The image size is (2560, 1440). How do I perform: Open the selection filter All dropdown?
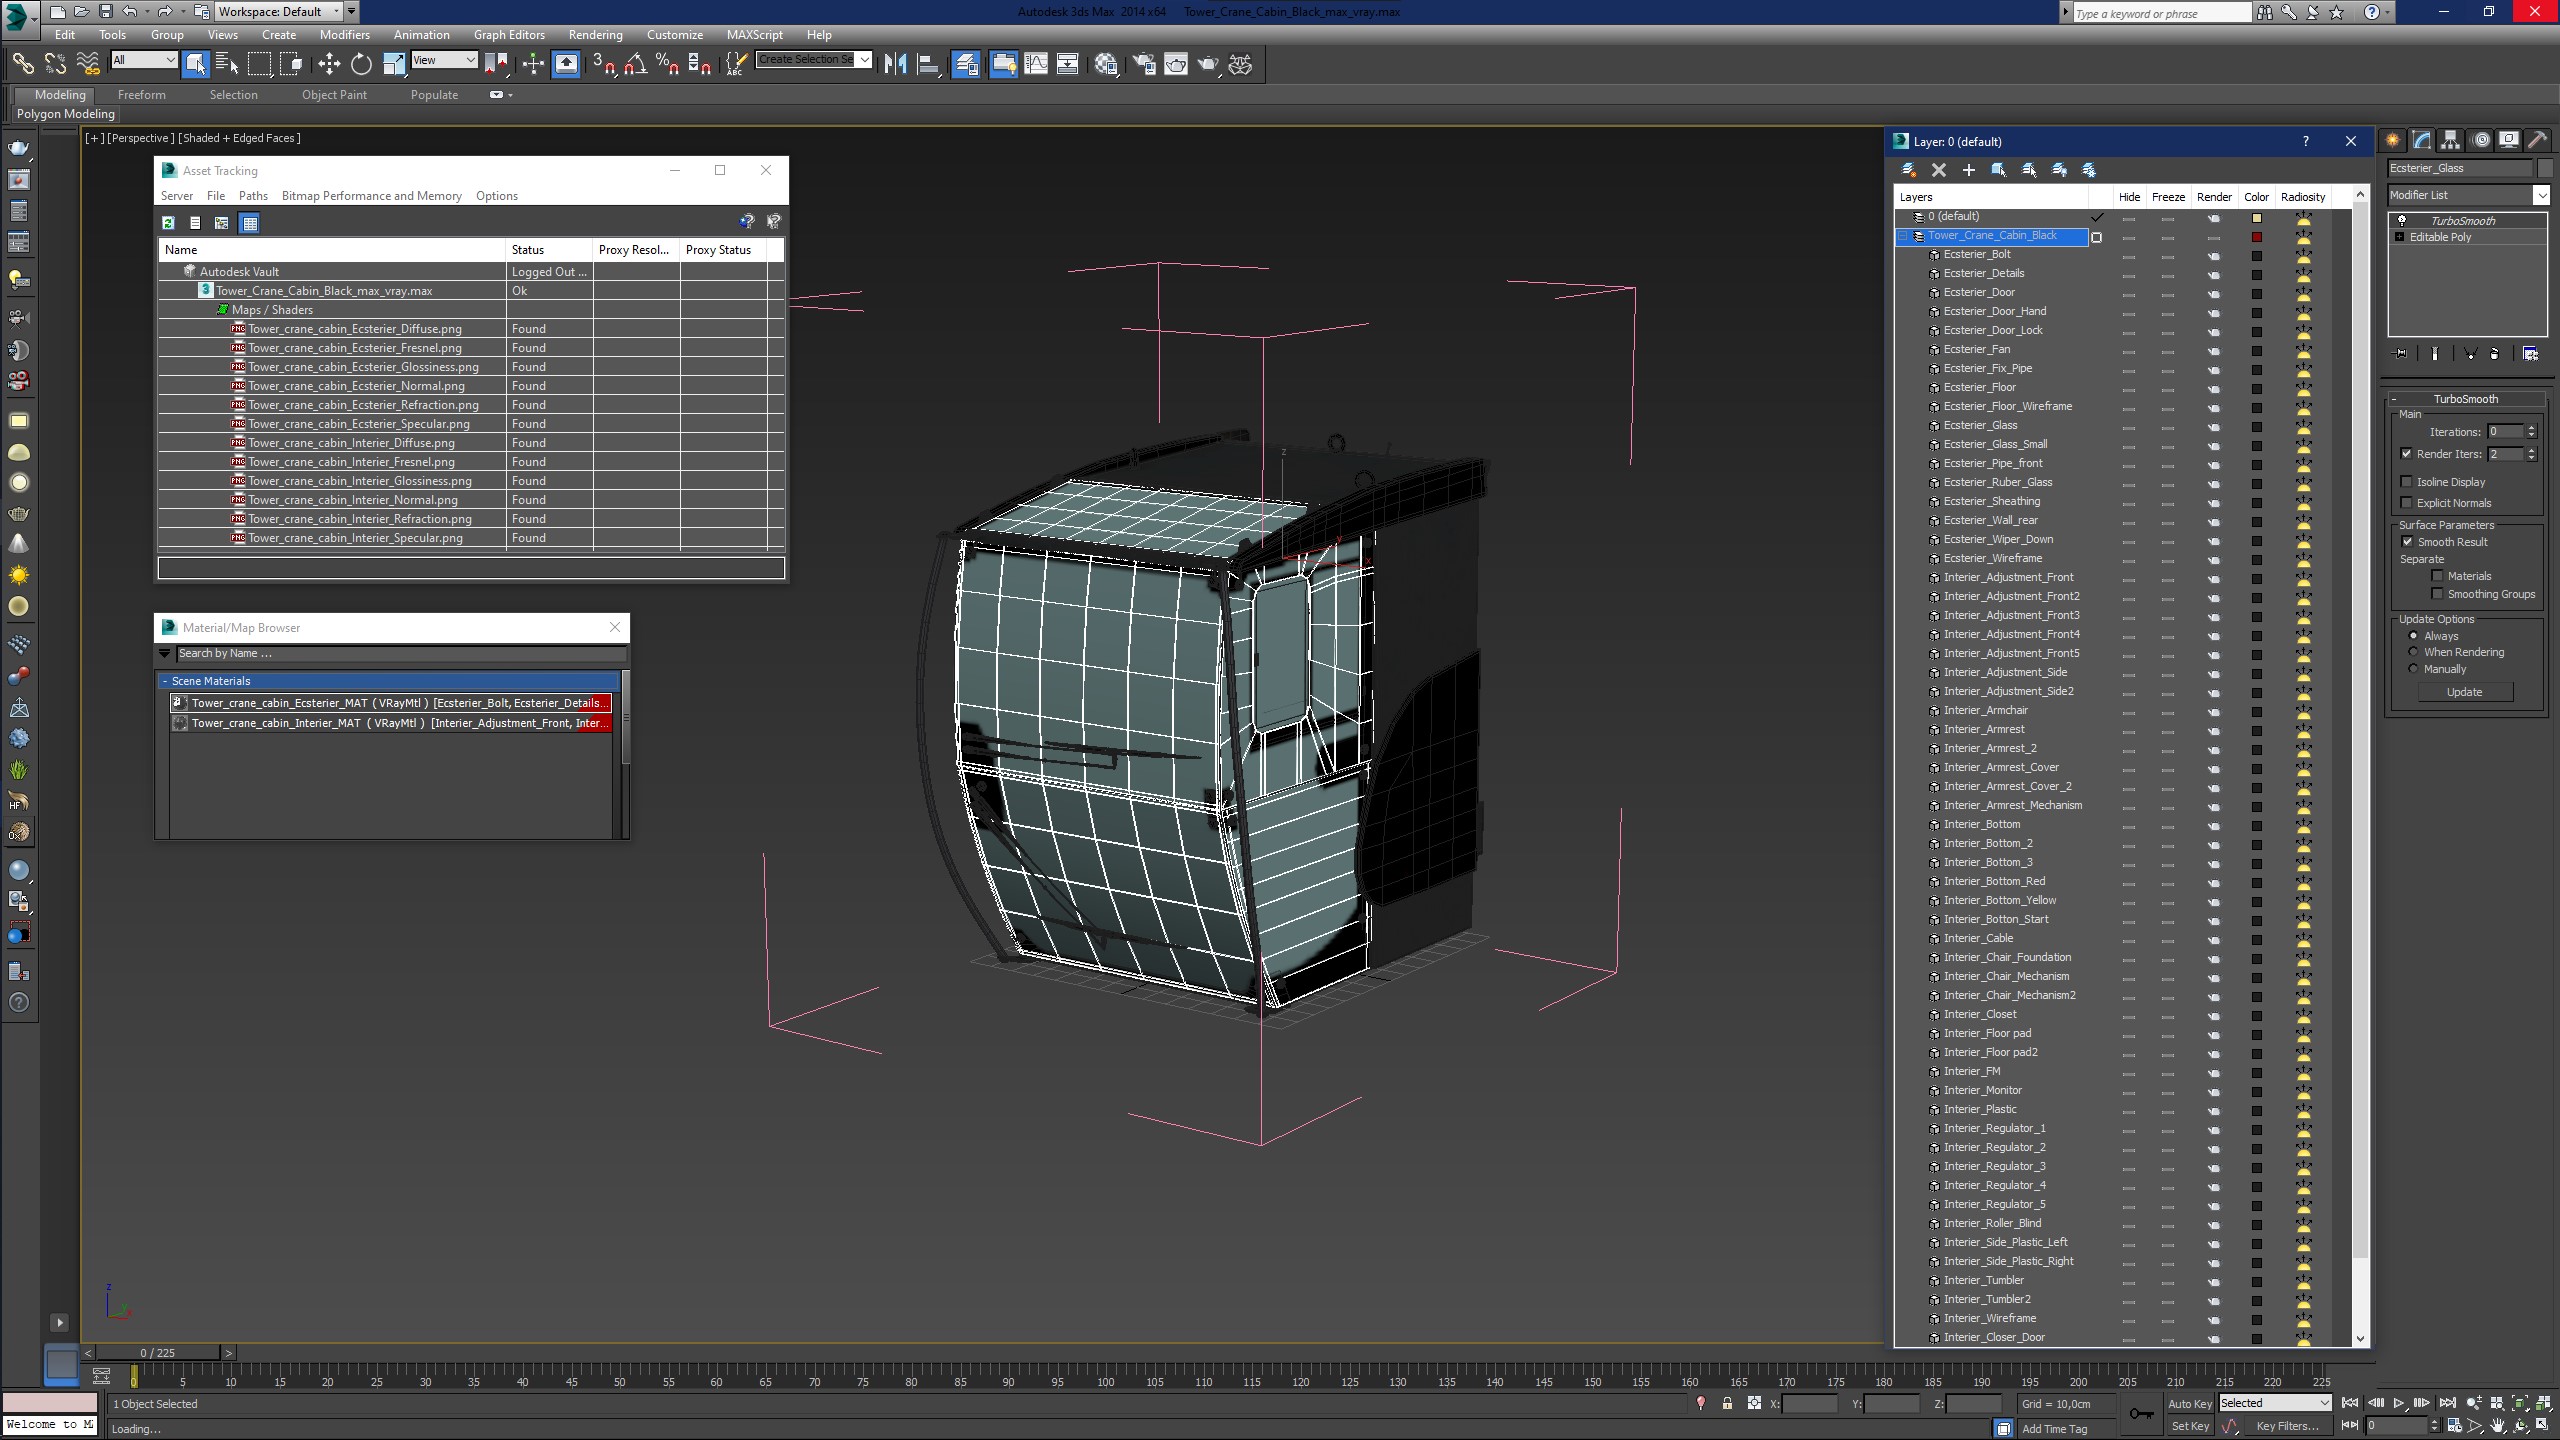tap(144, 60)
